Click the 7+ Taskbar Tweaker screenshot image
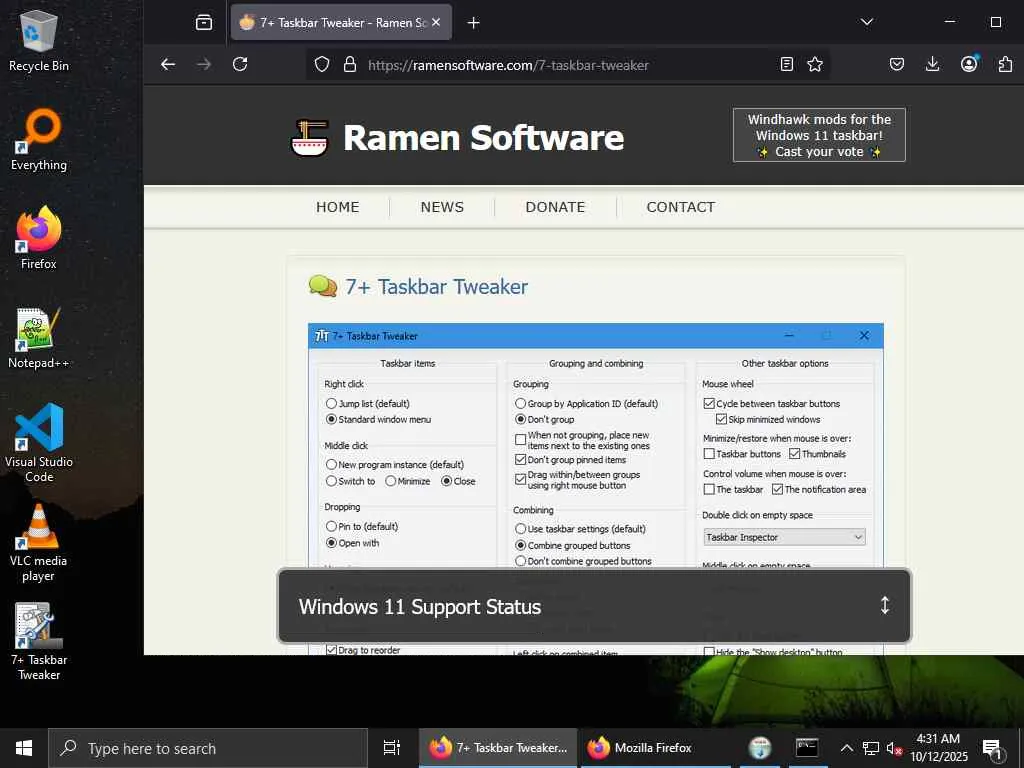The width and height of the screenshot is (1024, 768). pos(596,488)
